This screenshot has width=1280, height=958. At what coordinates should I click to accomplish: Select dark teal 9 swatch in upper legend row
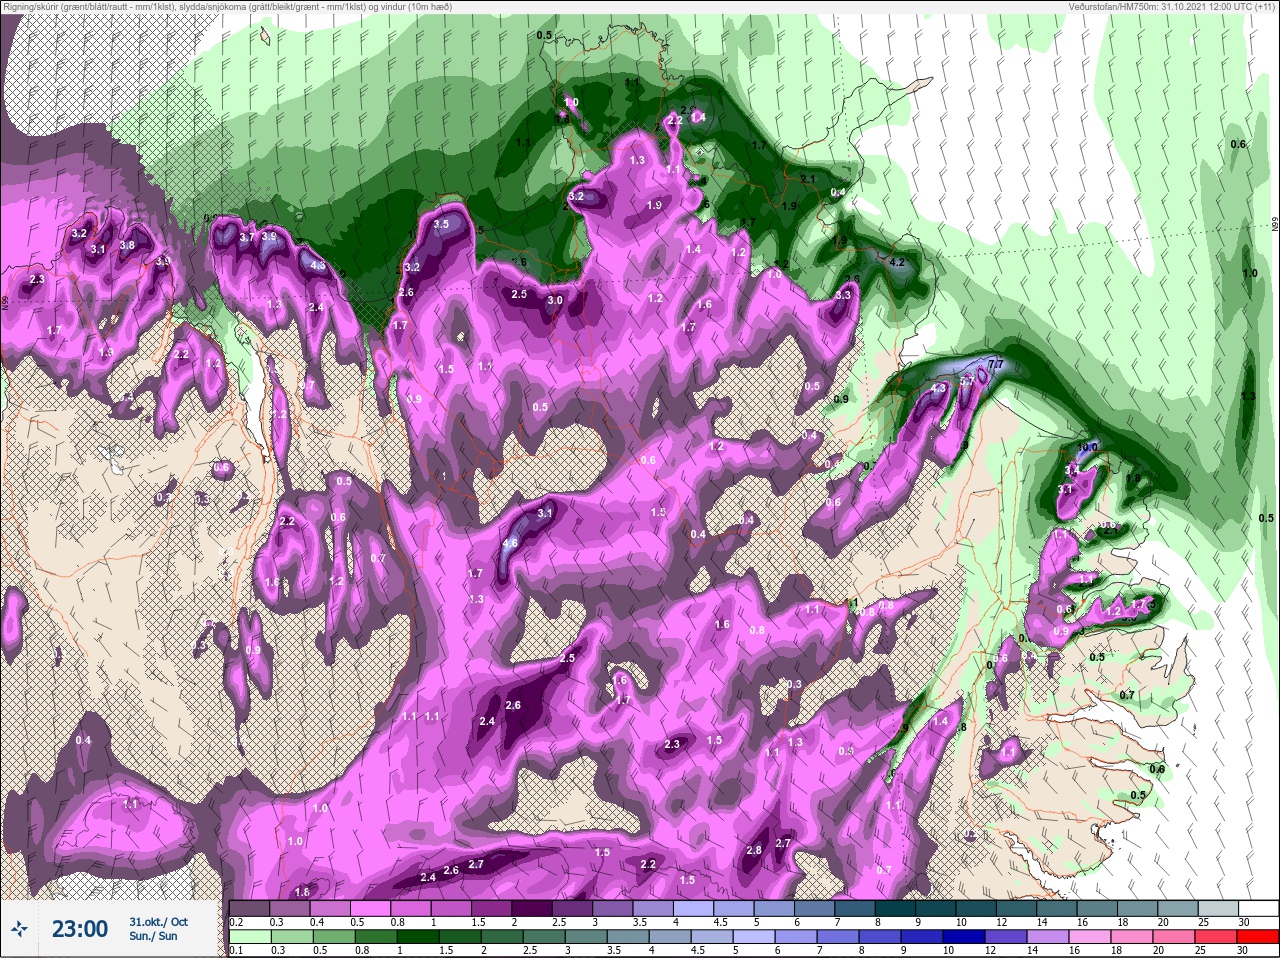(x=937, y=909)
